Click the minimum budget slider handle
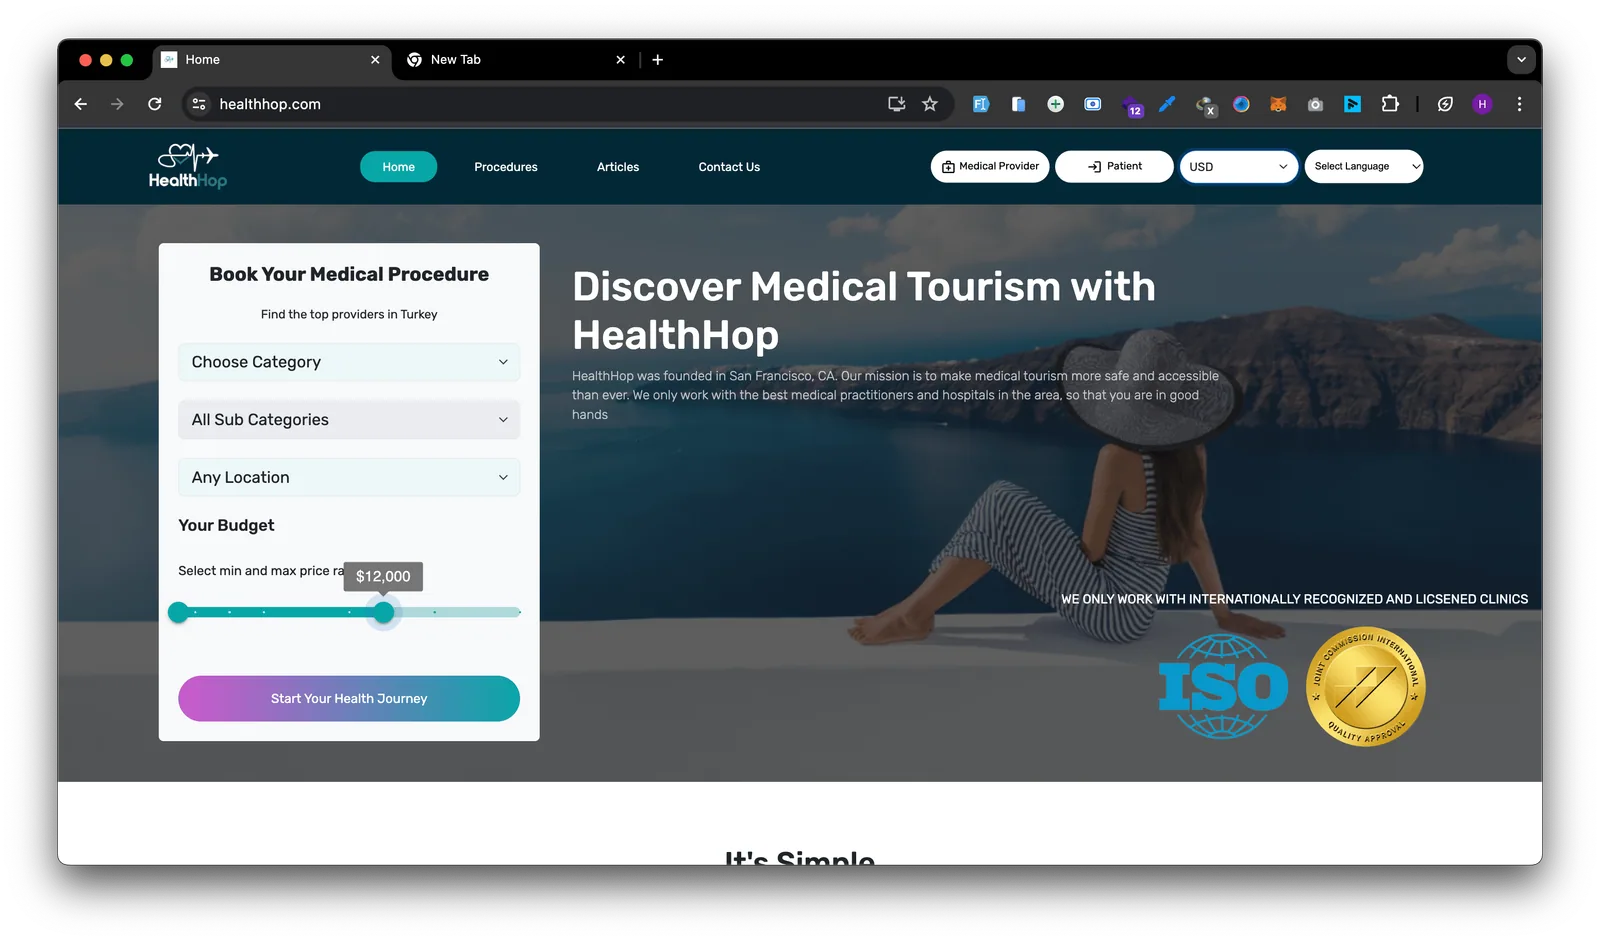 (178, 612)
